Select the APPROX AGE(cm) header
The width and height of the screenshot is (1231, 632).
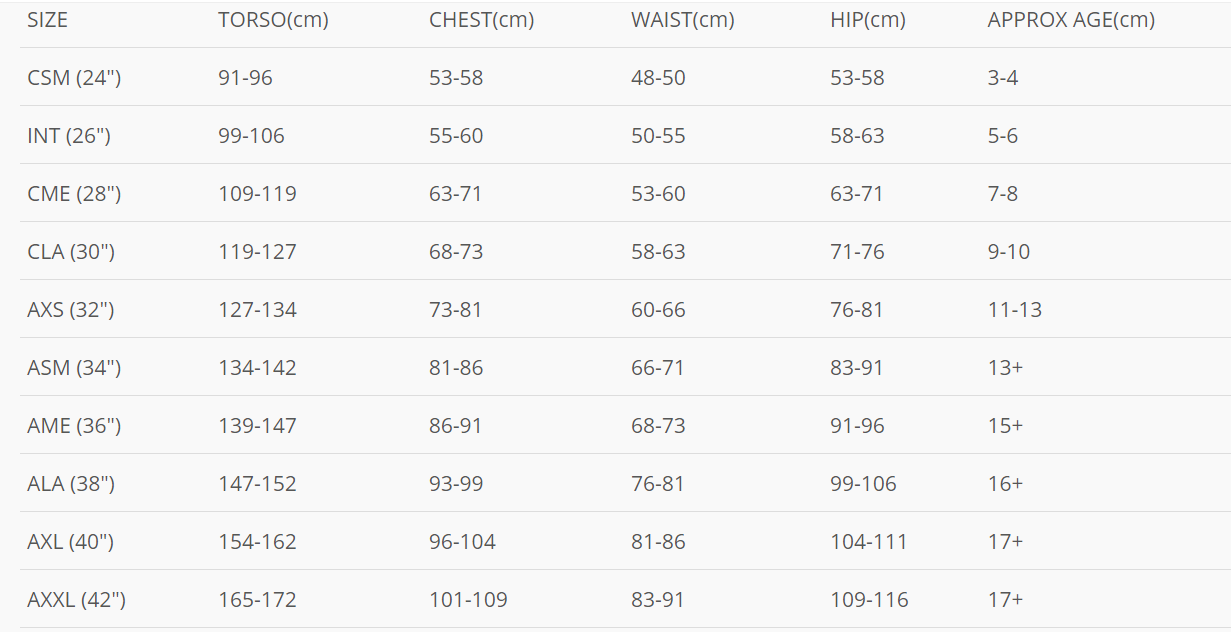pos(1071,20)
